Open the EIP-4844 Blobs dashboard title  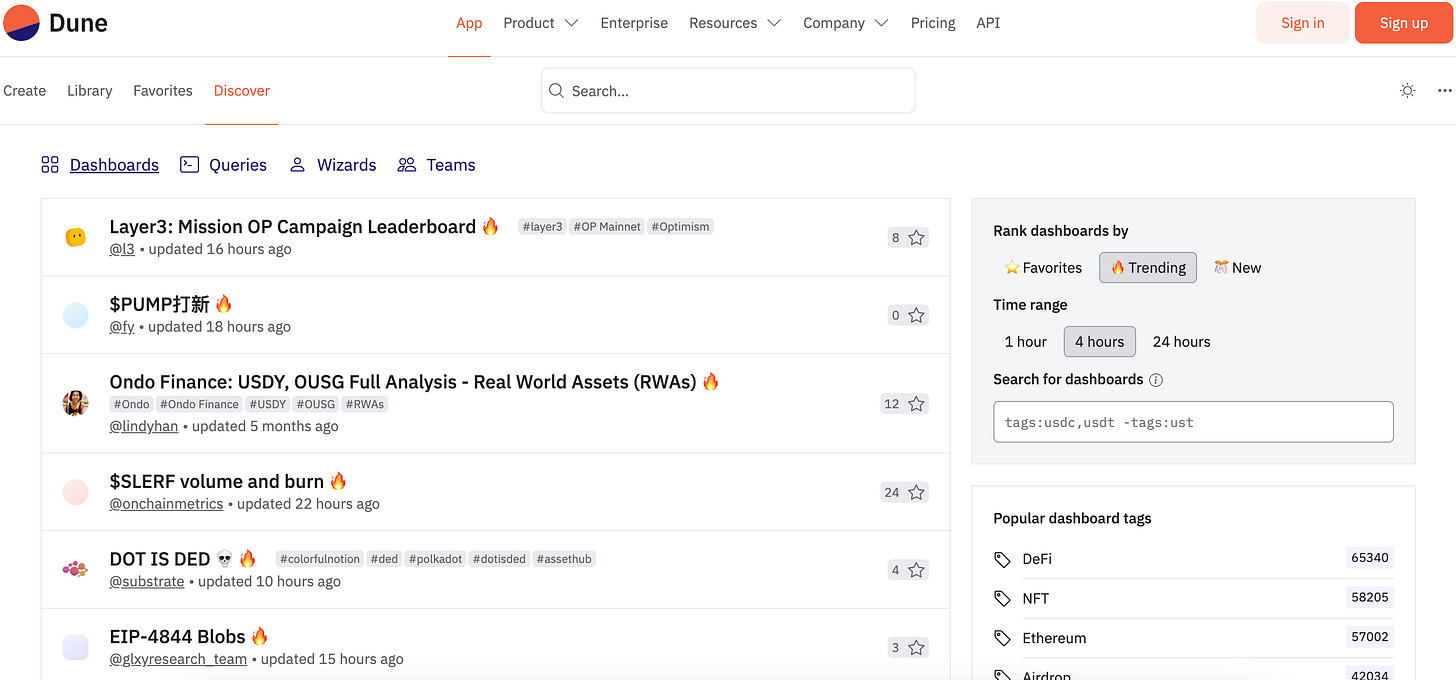[x=178, y=636]
